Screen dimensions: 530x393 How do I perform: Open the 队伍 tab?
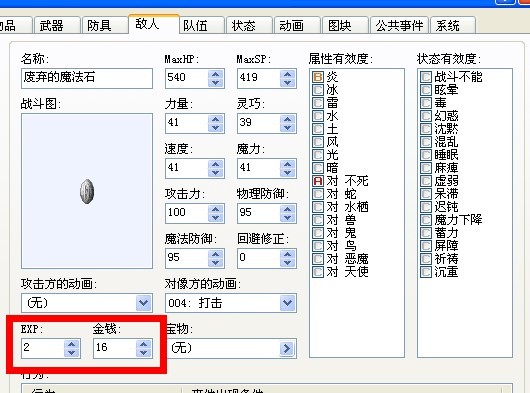point(201,25)
